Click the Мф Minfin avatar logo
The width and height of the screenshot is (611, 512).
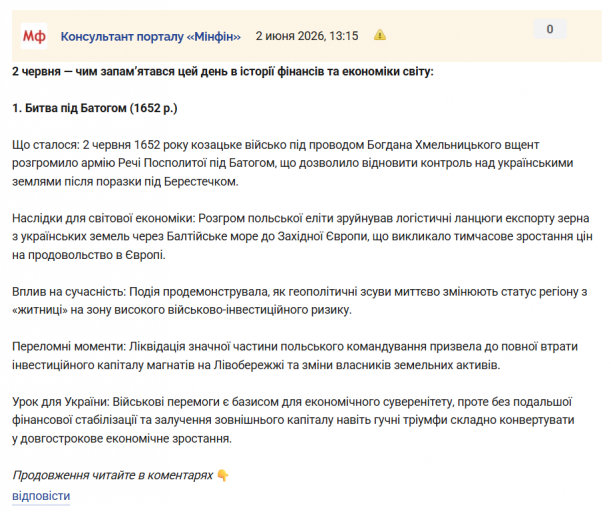pos(34,36)
